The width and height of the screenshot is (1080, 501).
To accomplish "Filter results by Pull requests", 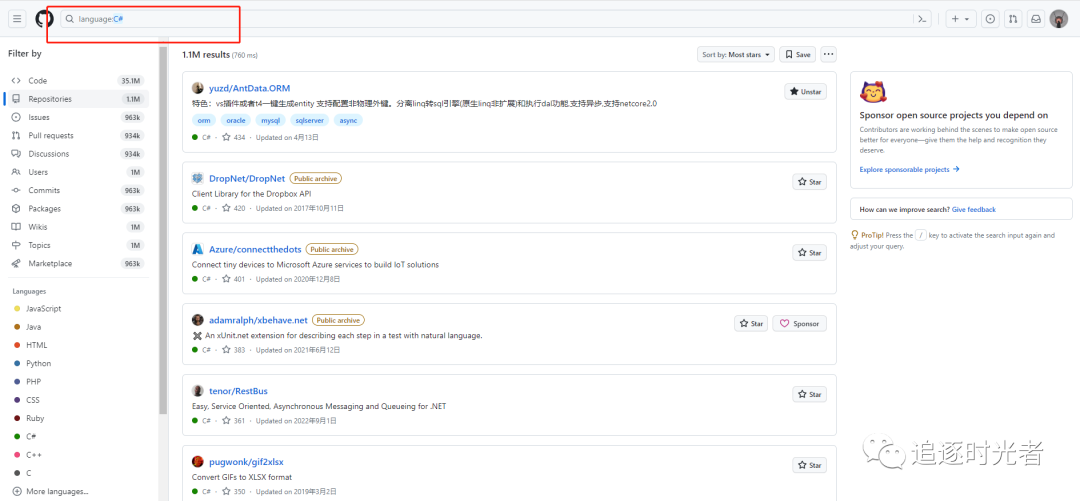I will pos(77,135).
